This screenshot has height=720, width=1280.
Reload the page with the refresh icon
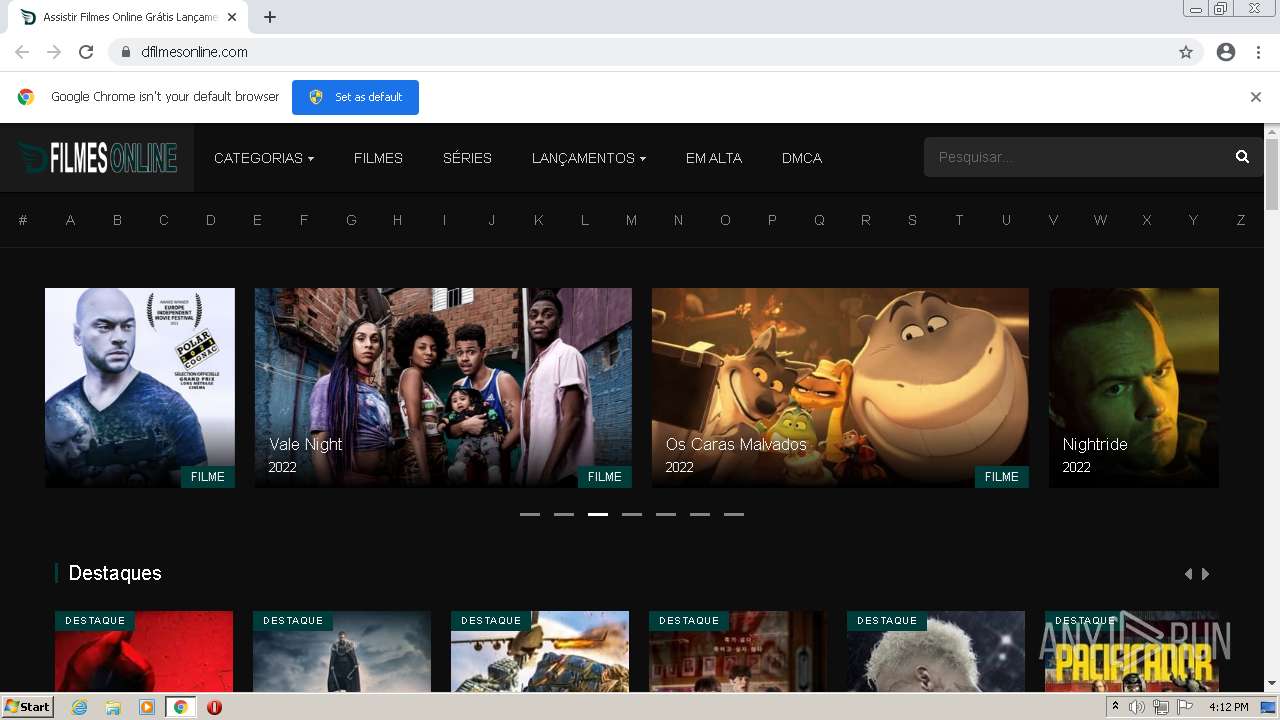[86, 52]
